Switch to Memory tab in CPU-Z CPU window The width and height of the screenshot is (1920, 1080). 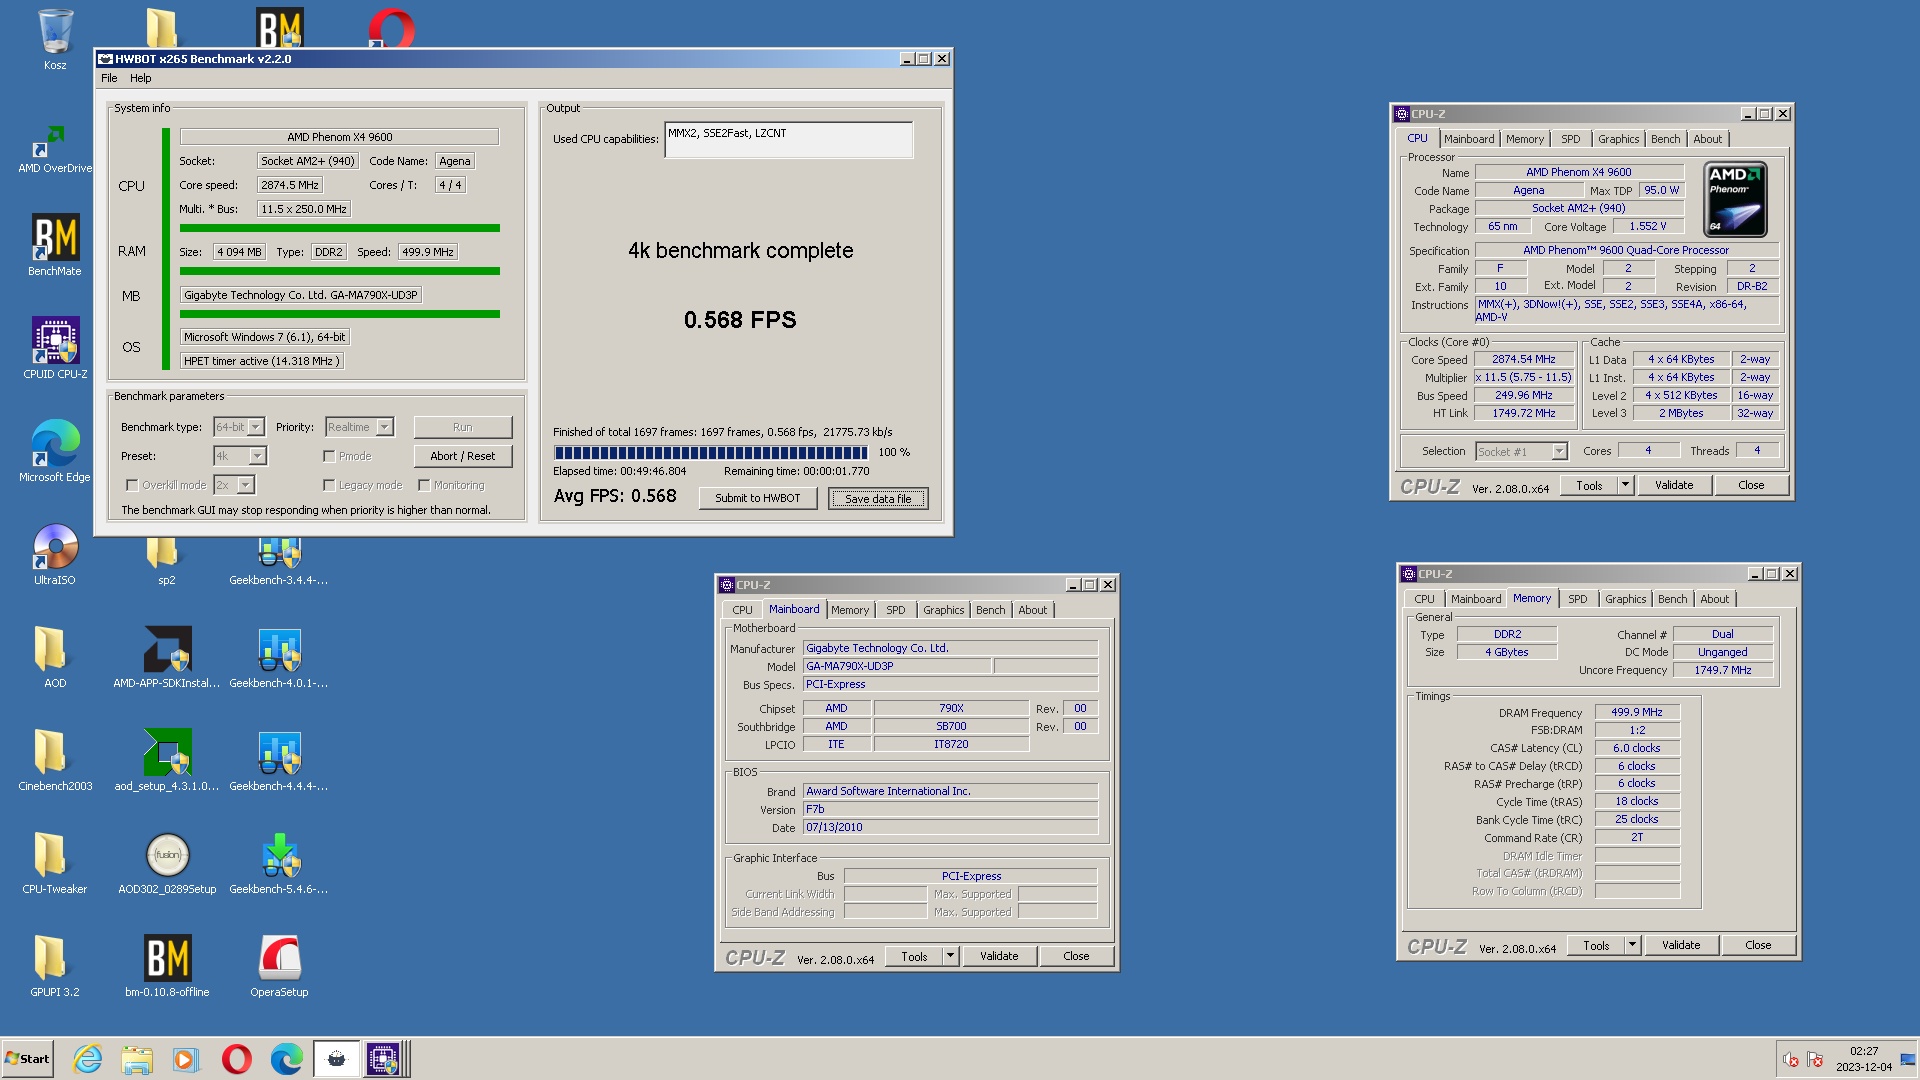pos(1525,139)
